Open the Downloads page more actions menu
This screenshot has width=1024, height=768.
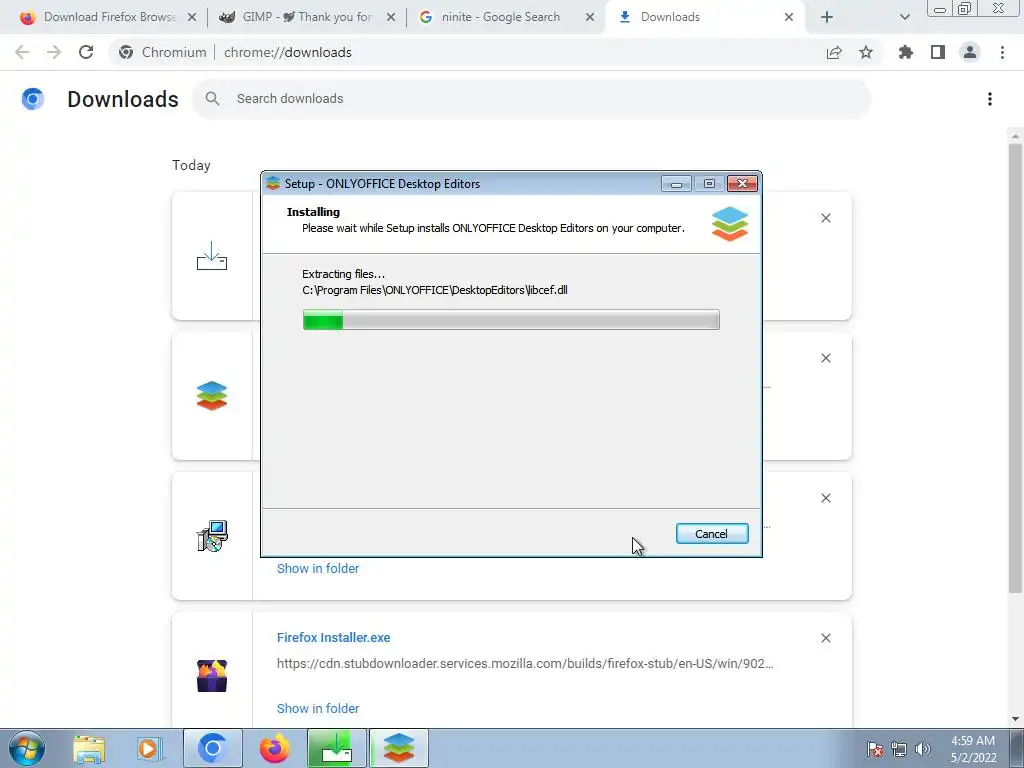point(990,99)
